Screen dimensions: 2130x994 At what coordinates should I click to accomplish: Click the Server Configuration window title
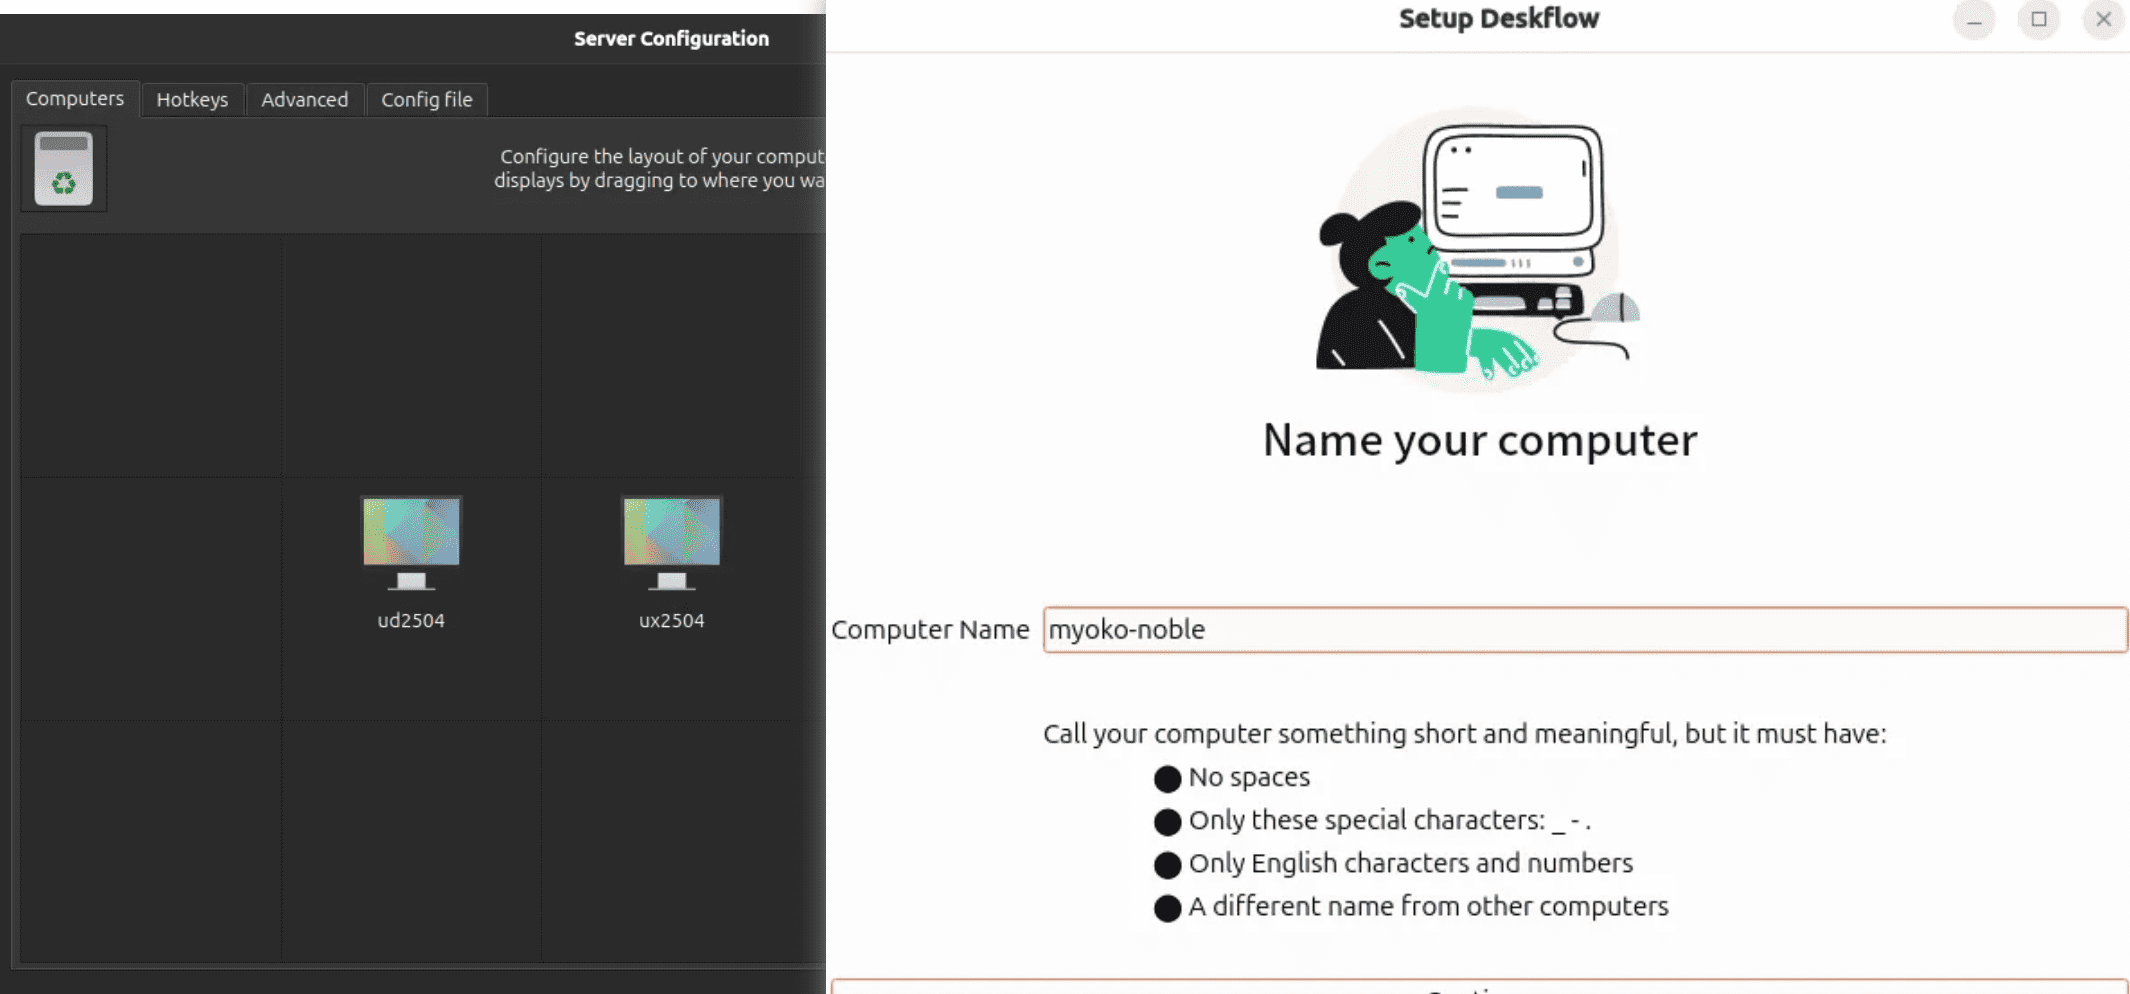point(671,38)
